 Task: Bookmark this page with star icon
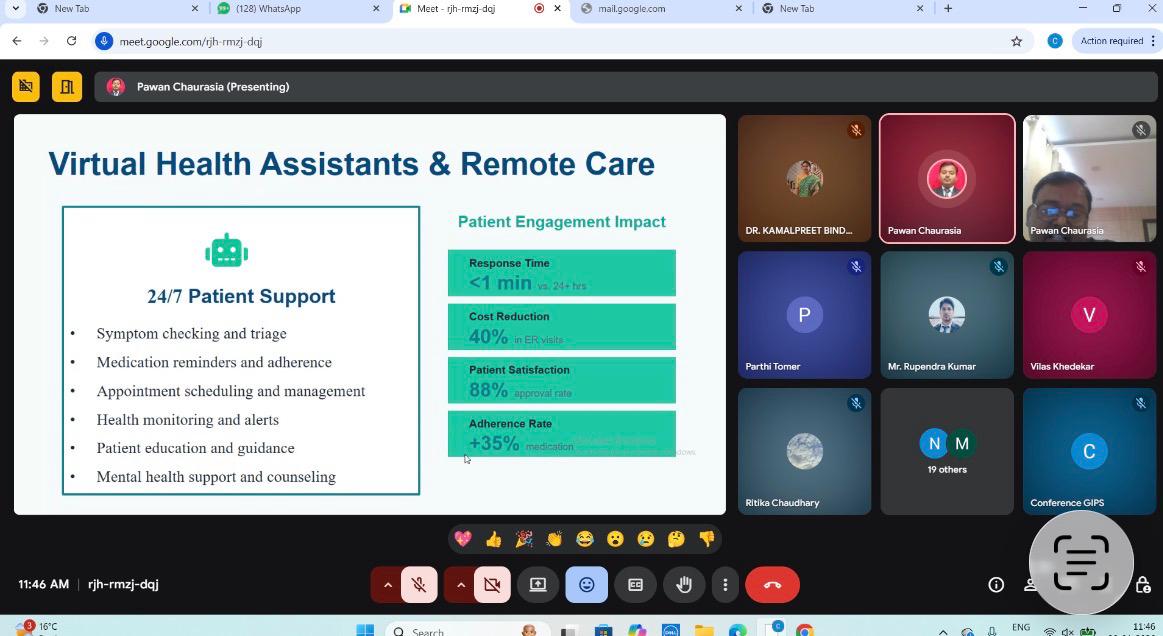[1017, 41]
